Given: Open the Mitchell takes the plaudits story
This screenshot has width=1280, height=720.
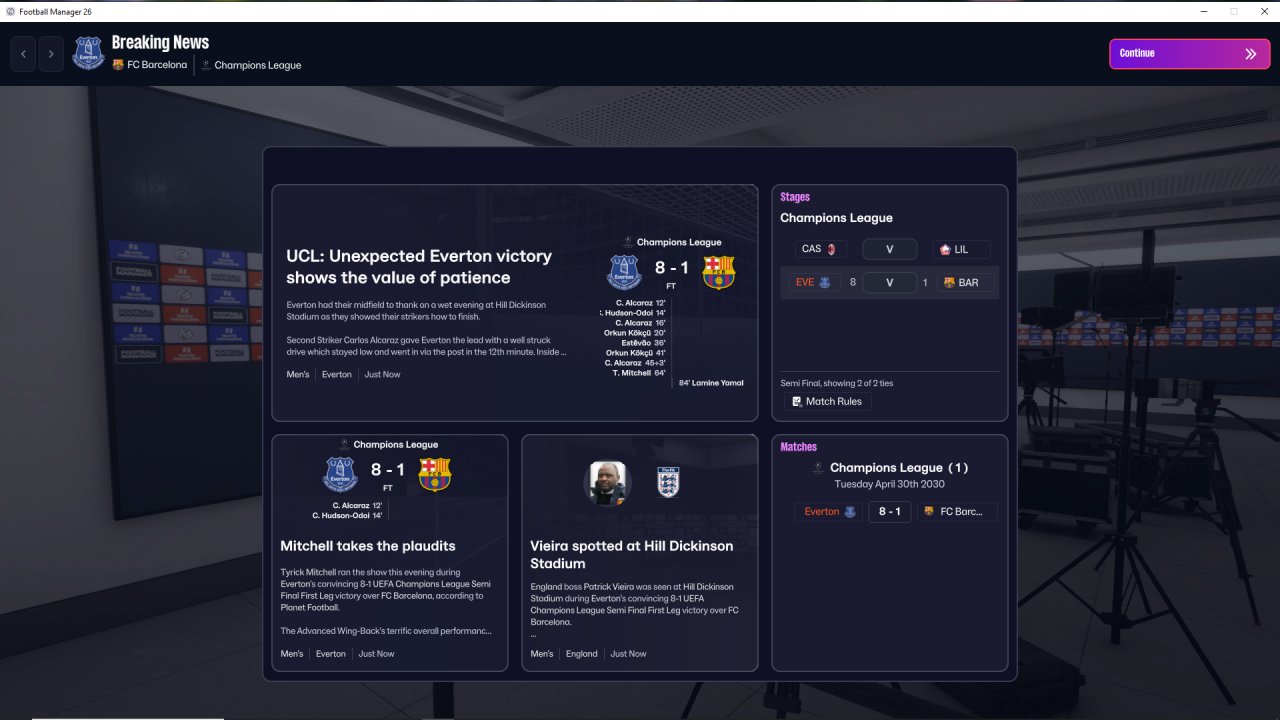Looking at the screenshot, I should point(368,546).
